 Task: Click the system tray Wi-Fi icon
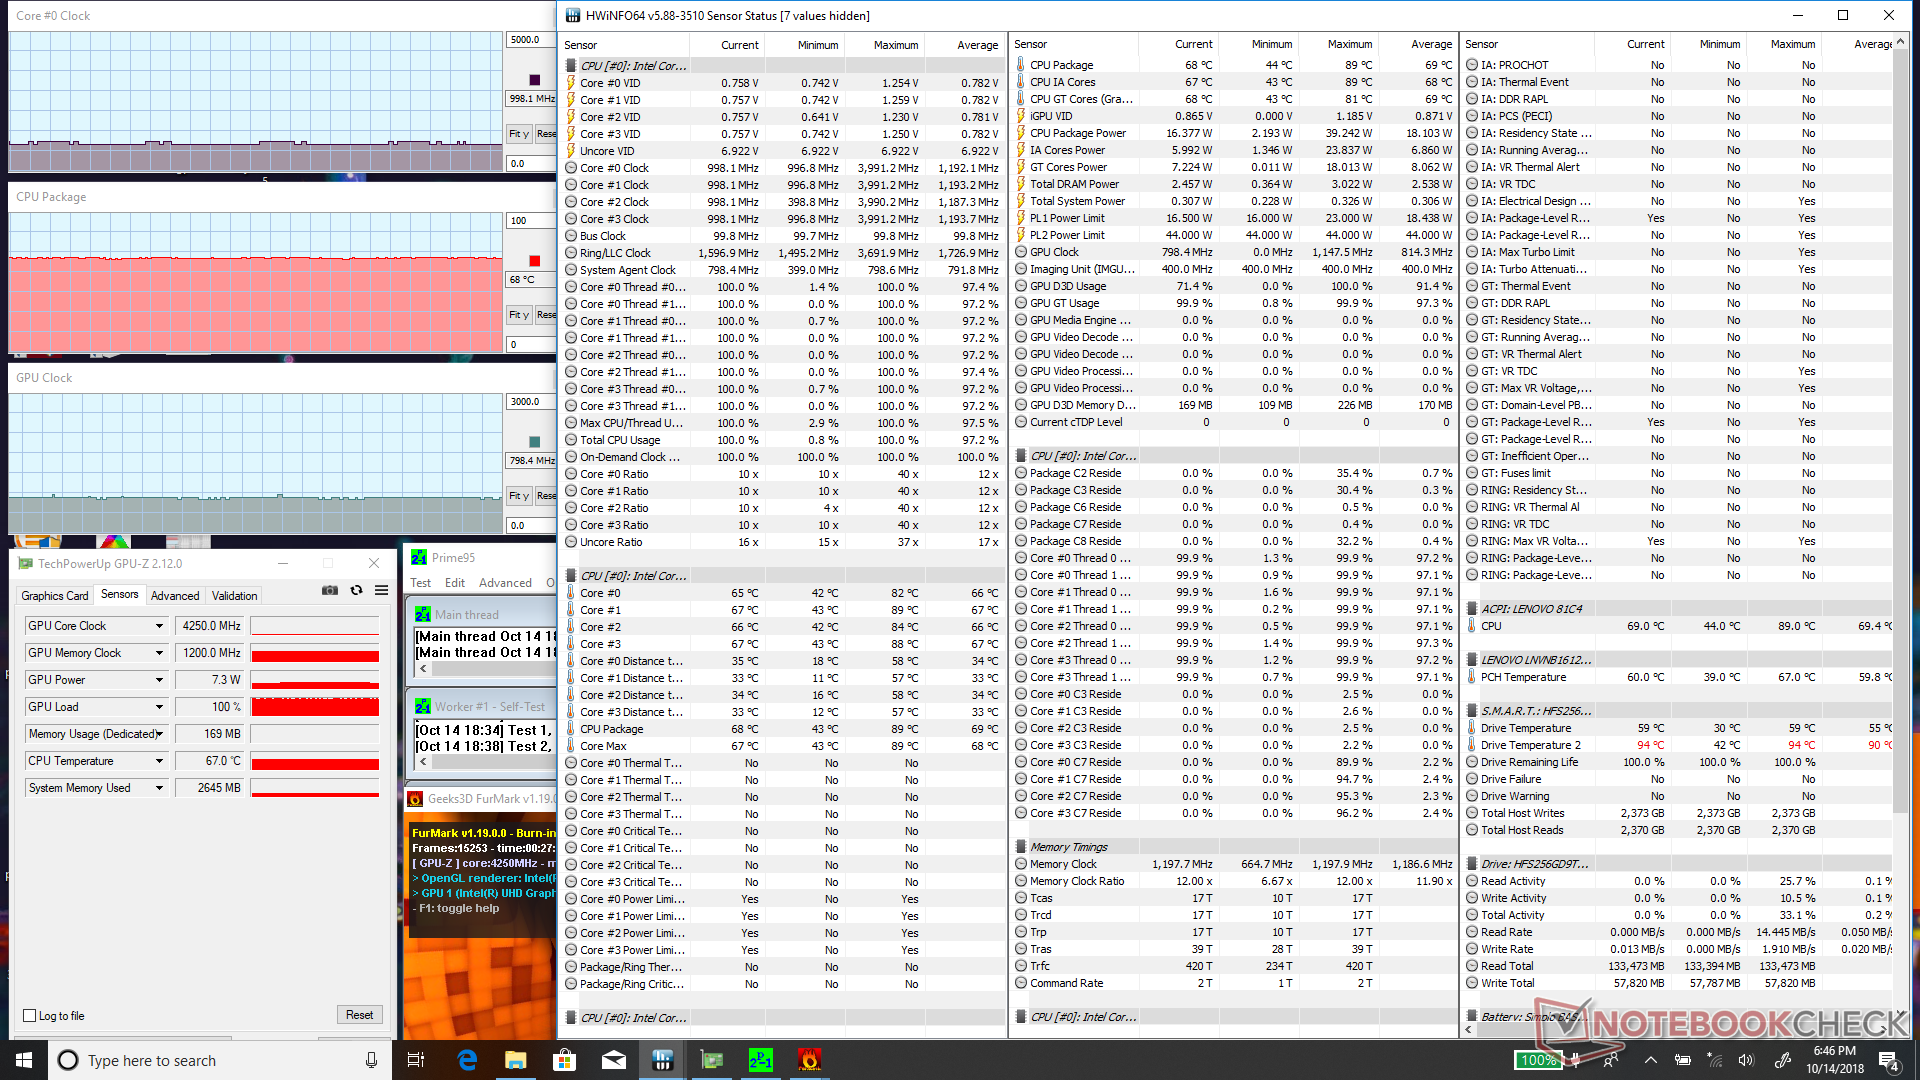[1714, 1060]
